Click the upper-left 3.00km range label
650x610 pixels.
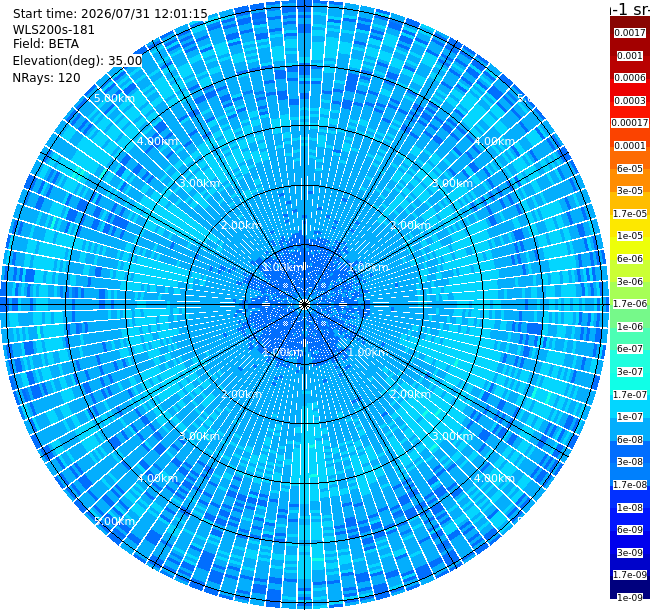point(199,183)
